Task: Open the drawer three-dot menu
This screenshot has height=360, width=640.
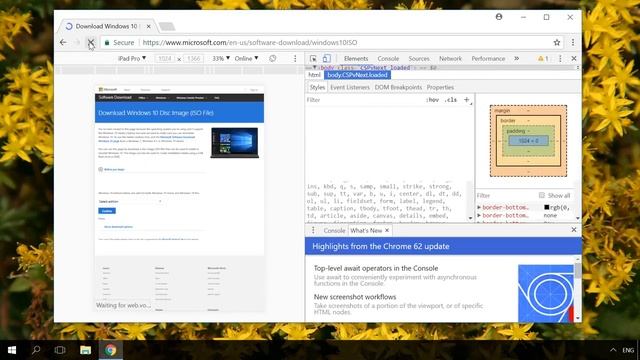Action: point(313,230)
